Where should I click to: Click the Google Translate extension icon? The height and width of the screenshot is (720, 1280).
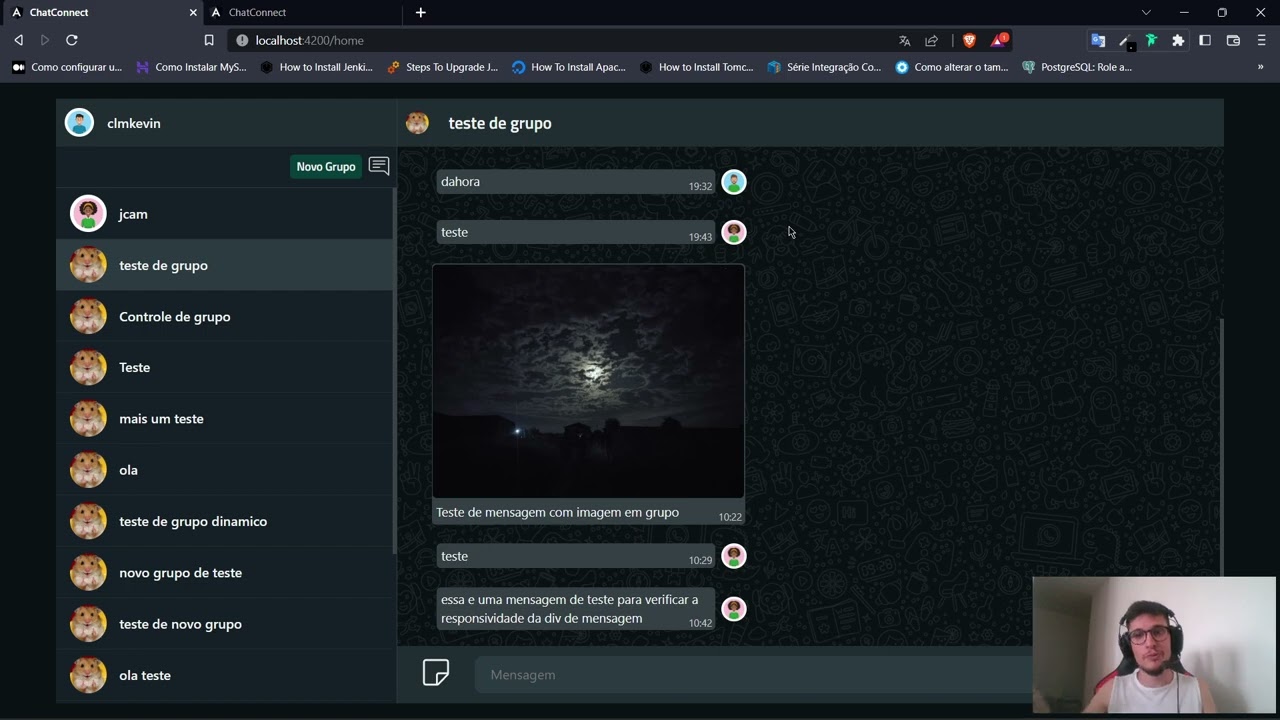click(x=1098, y=40)
